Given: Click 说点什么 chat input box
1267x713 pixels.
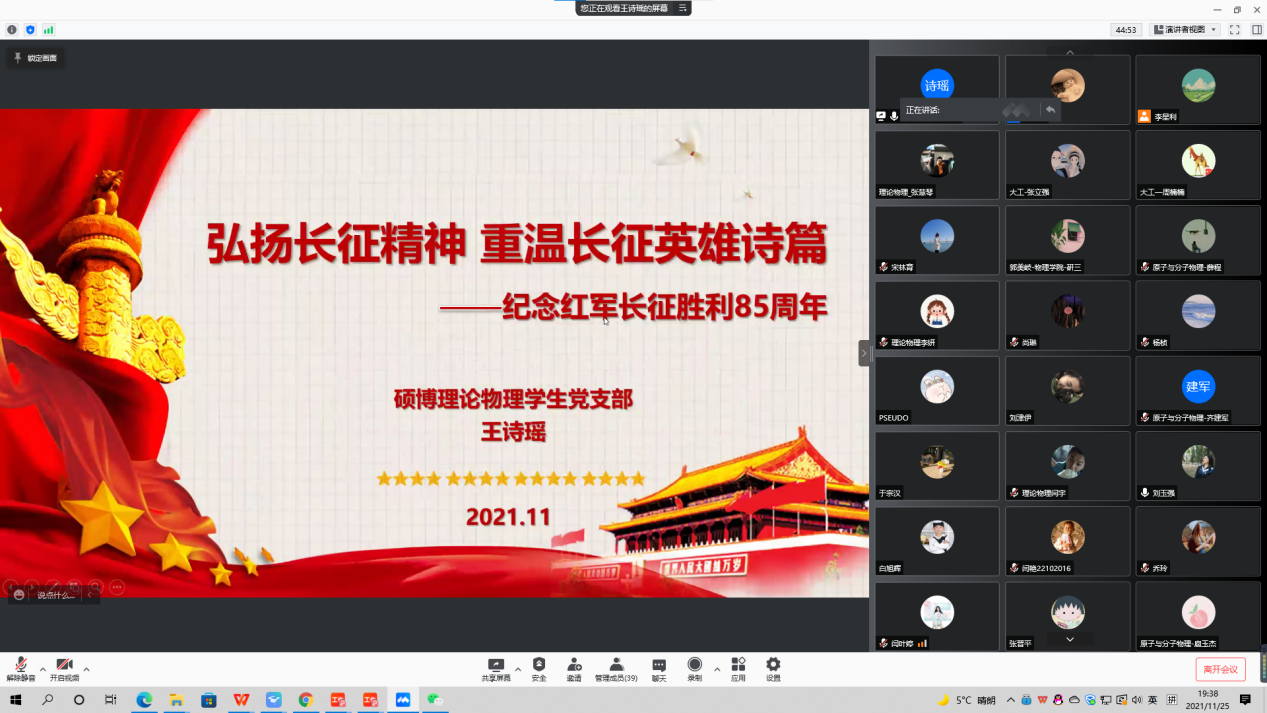Looking at the screenshot, I should 56,595.
